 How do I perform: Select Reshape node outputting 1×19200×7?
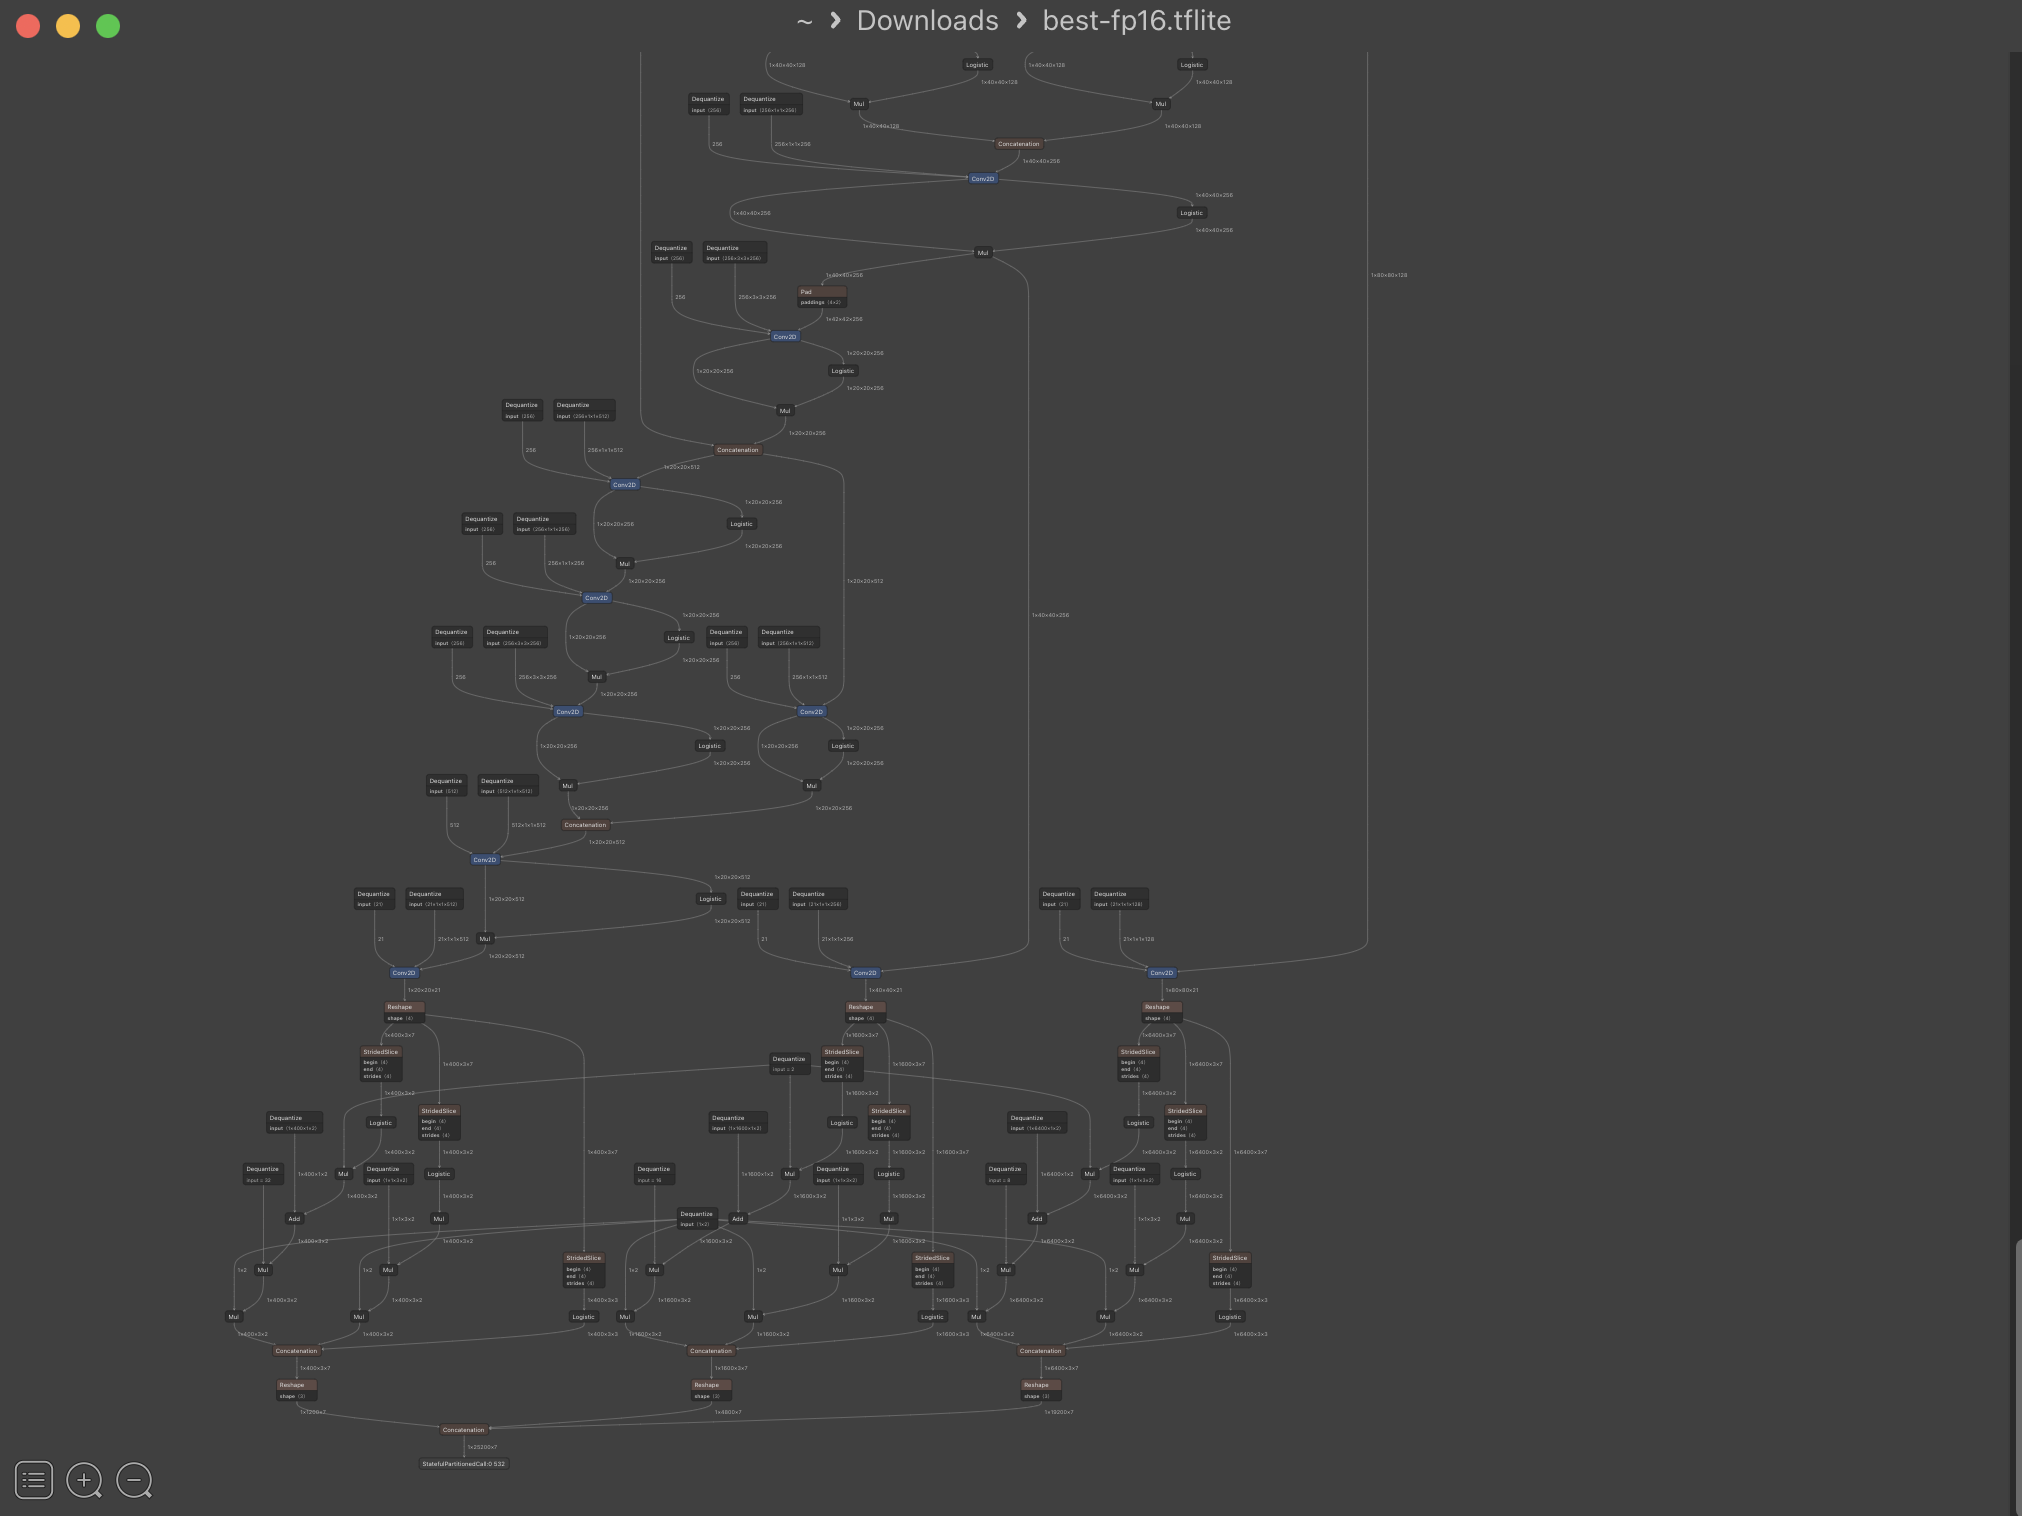click(x=1040, y=1390)
